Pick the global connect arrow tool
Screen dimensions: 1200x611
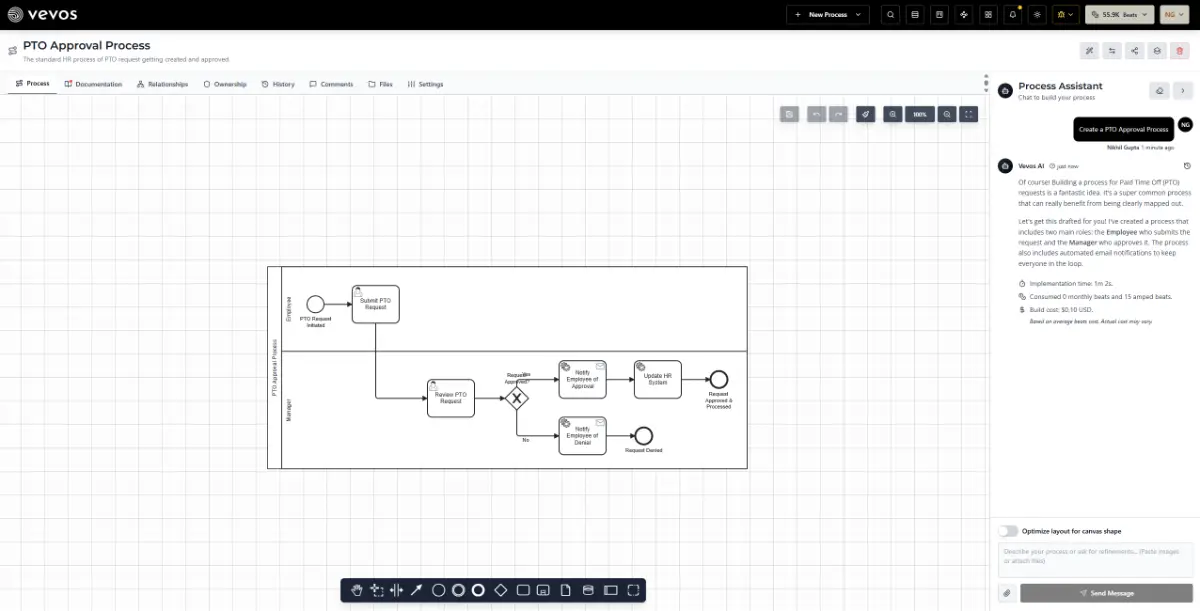417,591
